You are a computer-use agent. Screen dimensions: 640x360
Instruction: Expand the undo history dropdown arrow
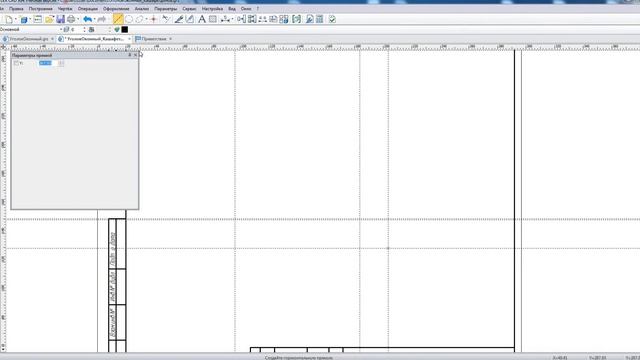click(x=94, y=19)
